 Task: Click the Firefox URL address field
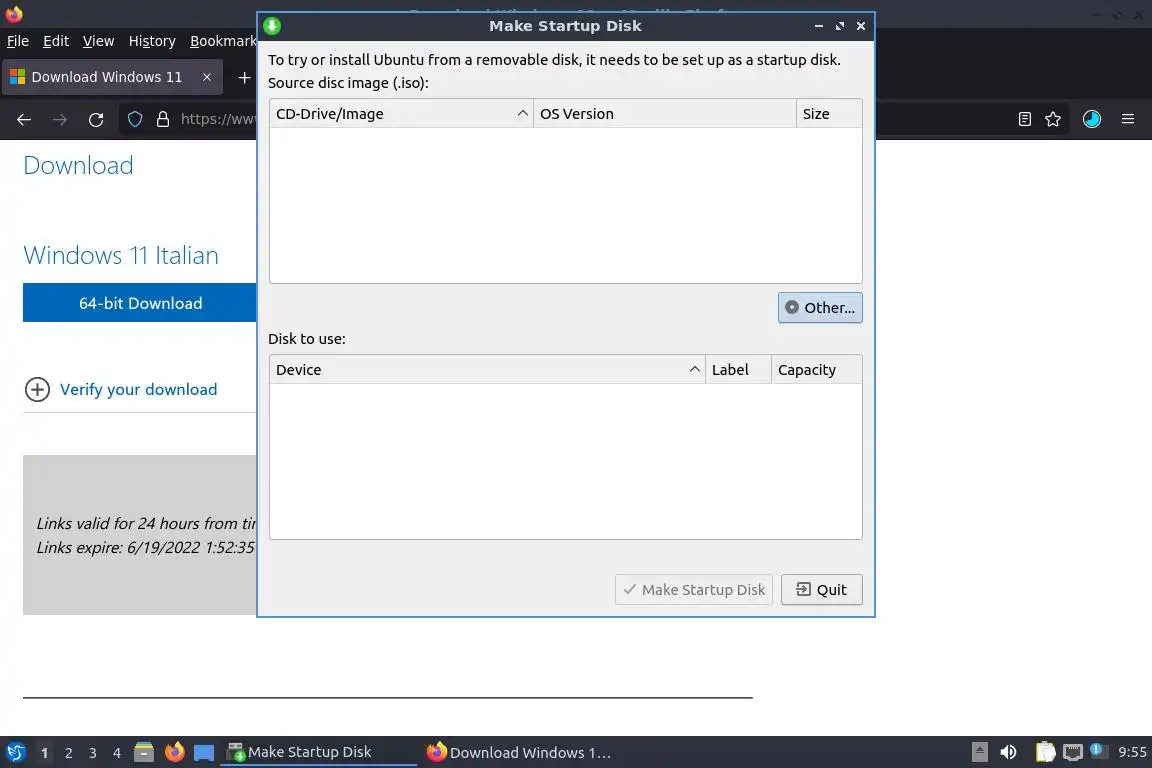click(218, 119)
